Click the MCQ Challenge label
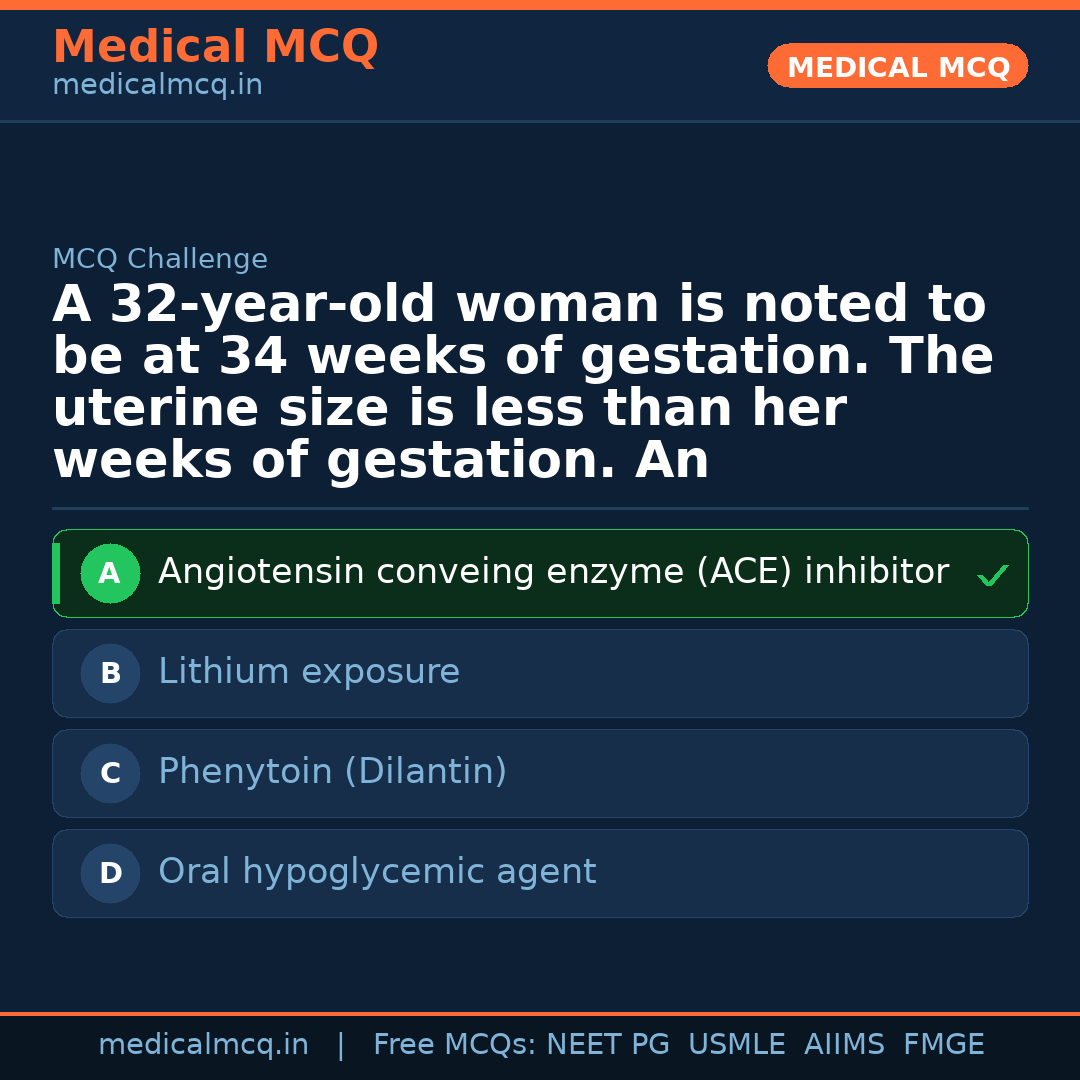Viewport: 1080px width, 1080px height. 160,259
